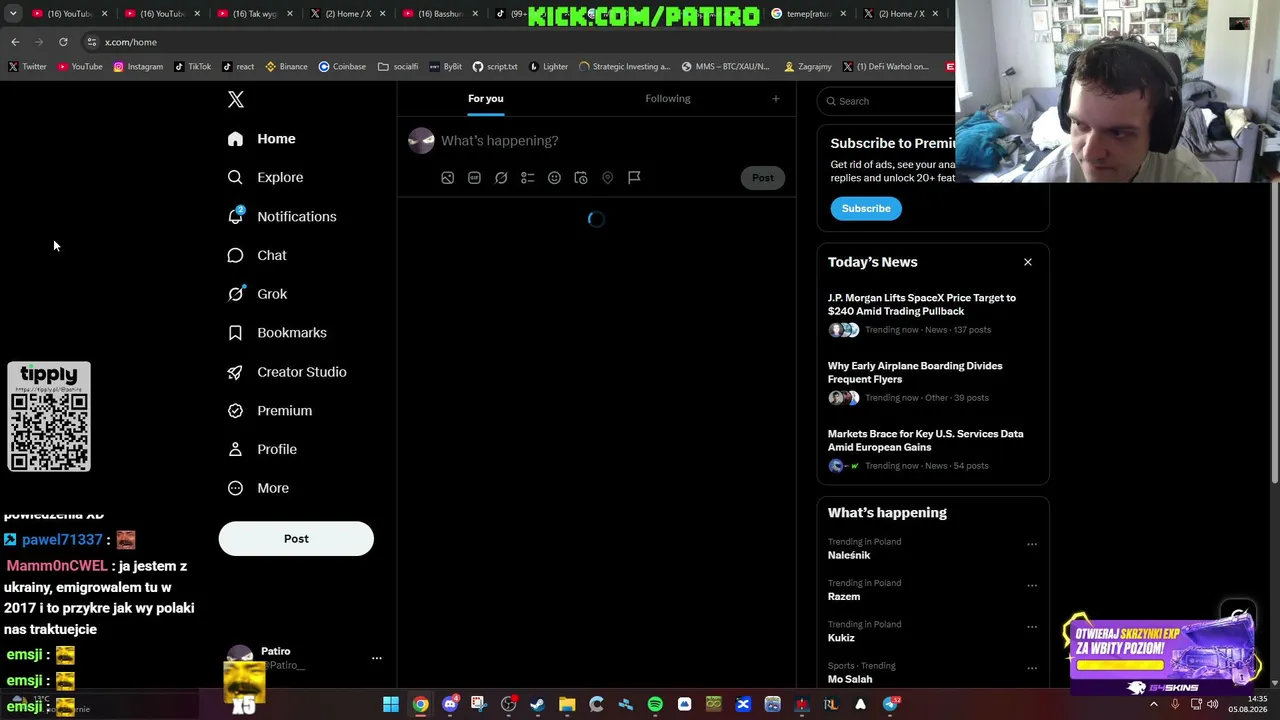Screen dimensions: 1280x720
Task: Reload the page with the refresh icon
Action: (x=63, y=42)
